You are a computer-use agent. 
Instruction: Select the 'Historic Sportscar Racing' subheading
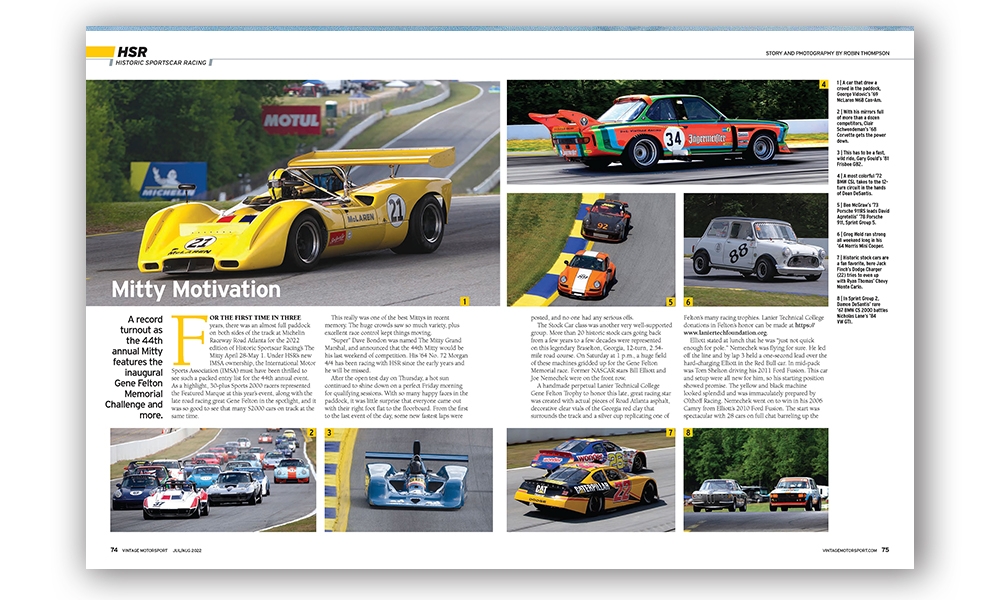pyautogui.click(x=161, y=62)
